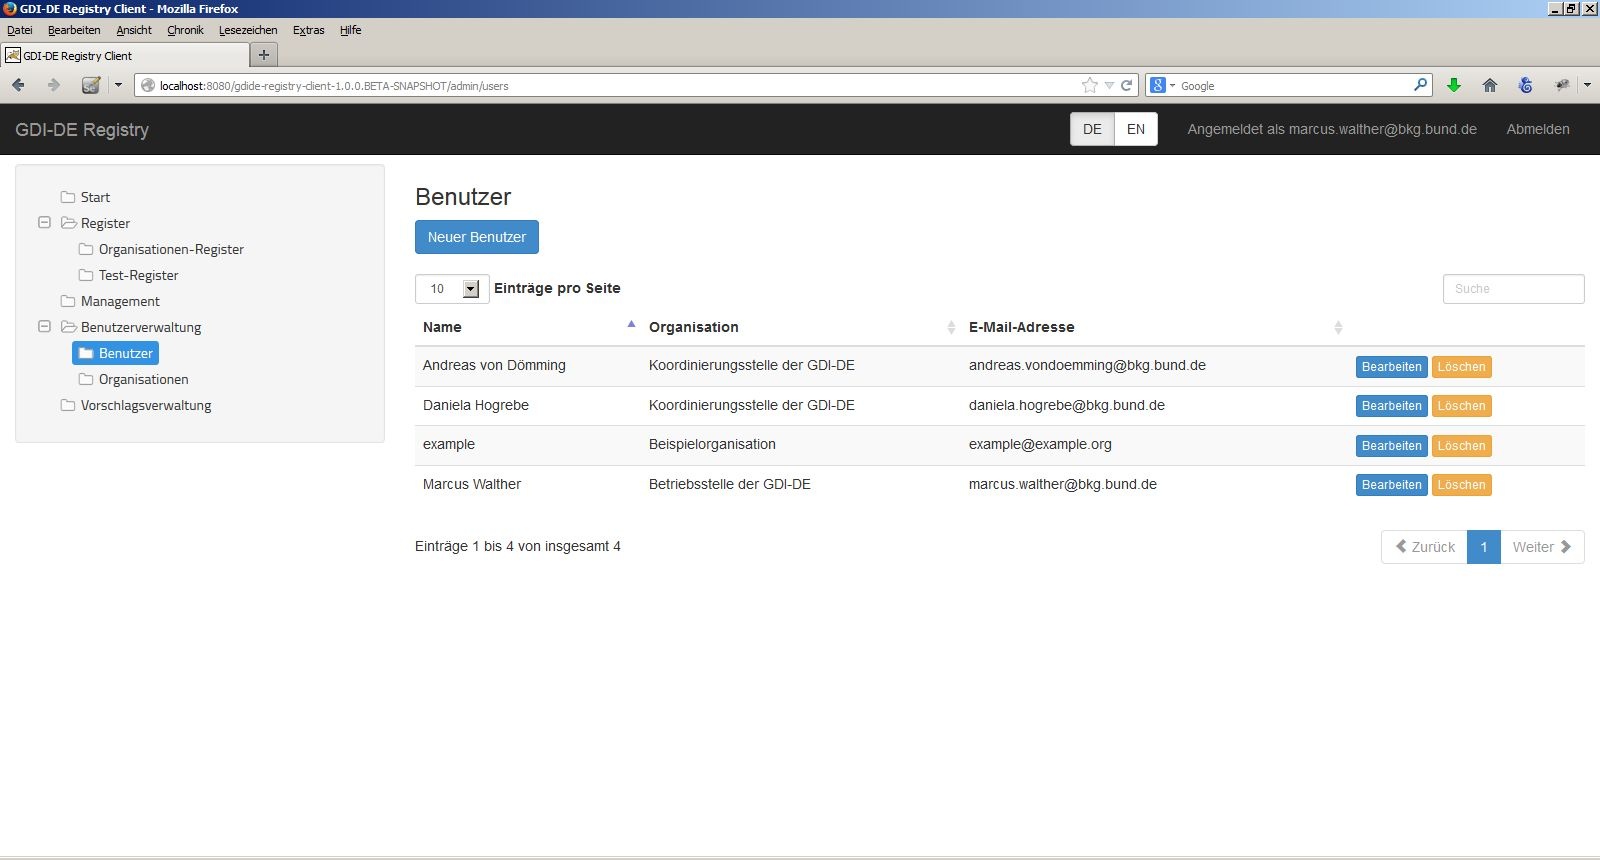
Task: Click the Firefox home icon
Action: 1489,85
